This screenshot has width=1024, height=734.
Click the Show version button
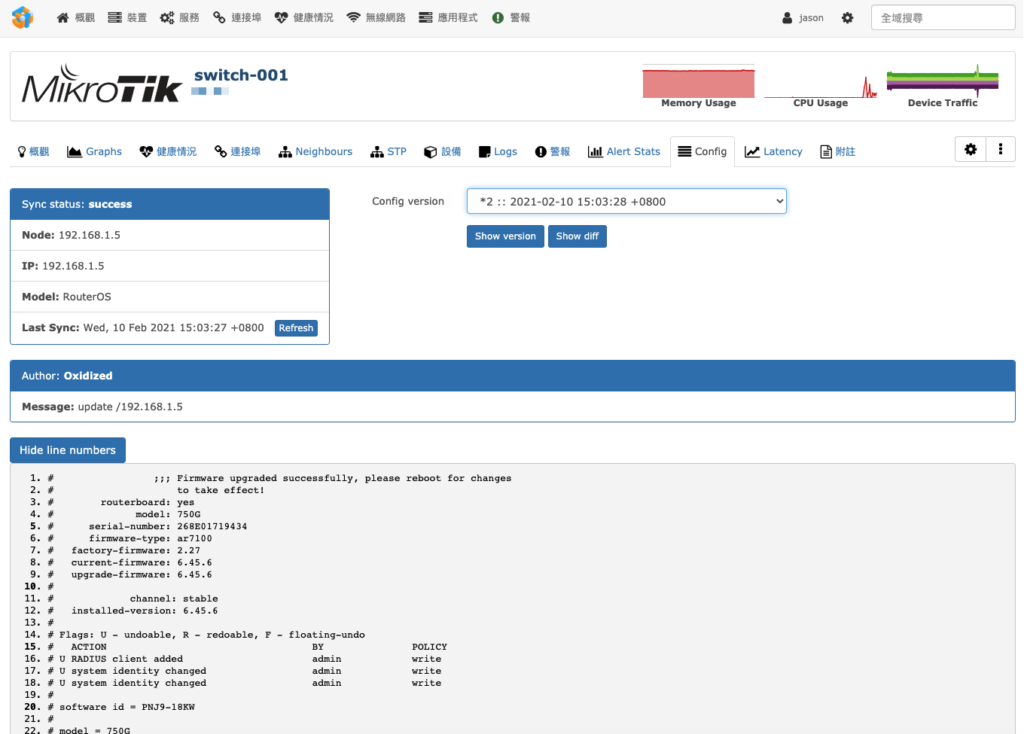click(505, 236)
